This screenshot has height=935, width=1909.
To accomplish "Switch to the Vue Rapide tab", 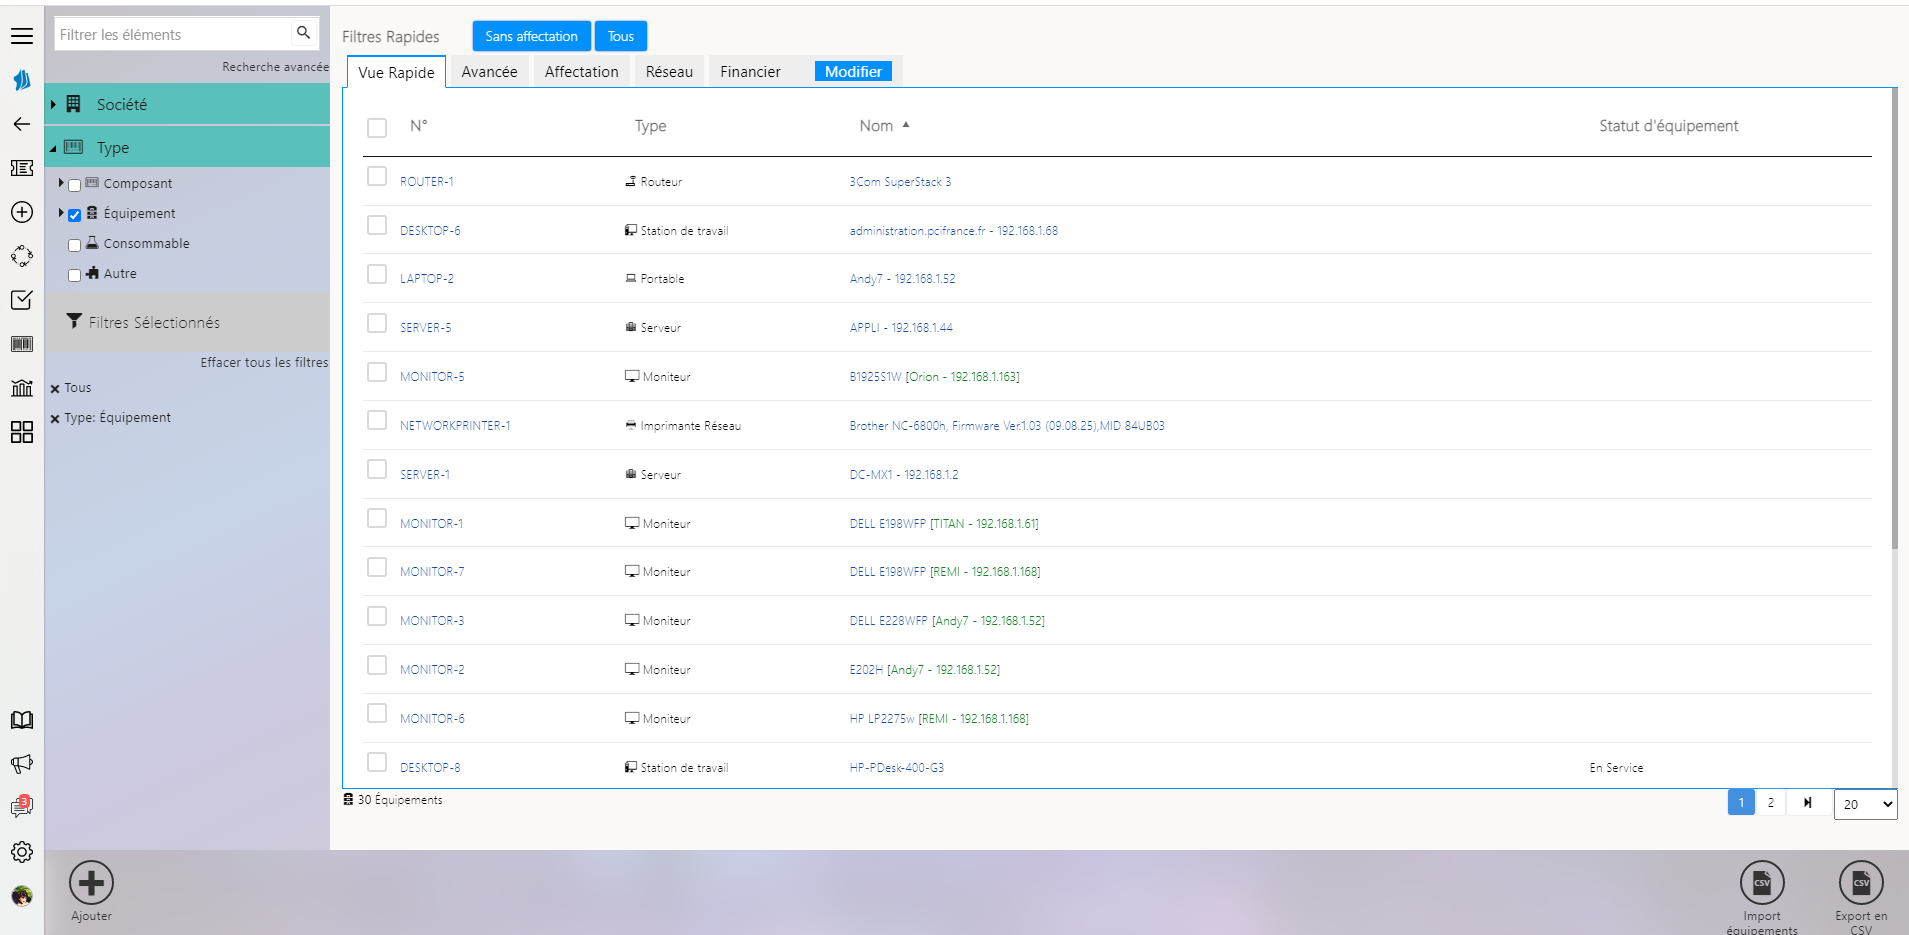I will tap(396, 72).
